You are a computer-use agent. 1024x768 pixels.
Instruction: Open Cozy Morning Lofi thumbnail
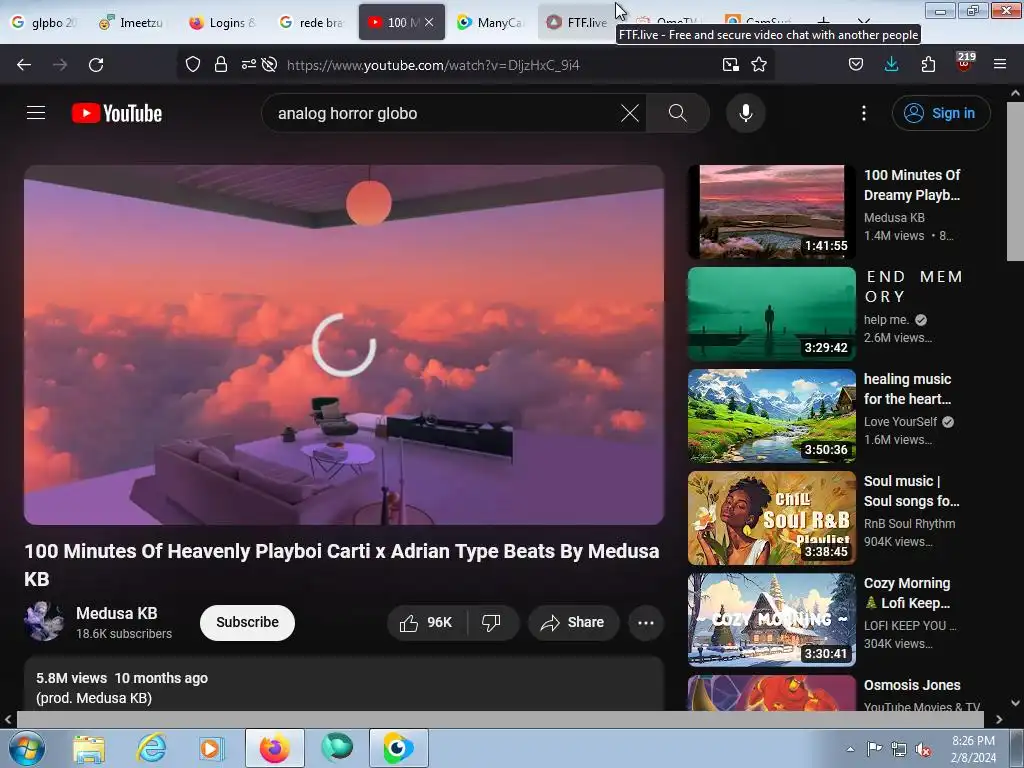pyautogui.click(x=772, y=620)
